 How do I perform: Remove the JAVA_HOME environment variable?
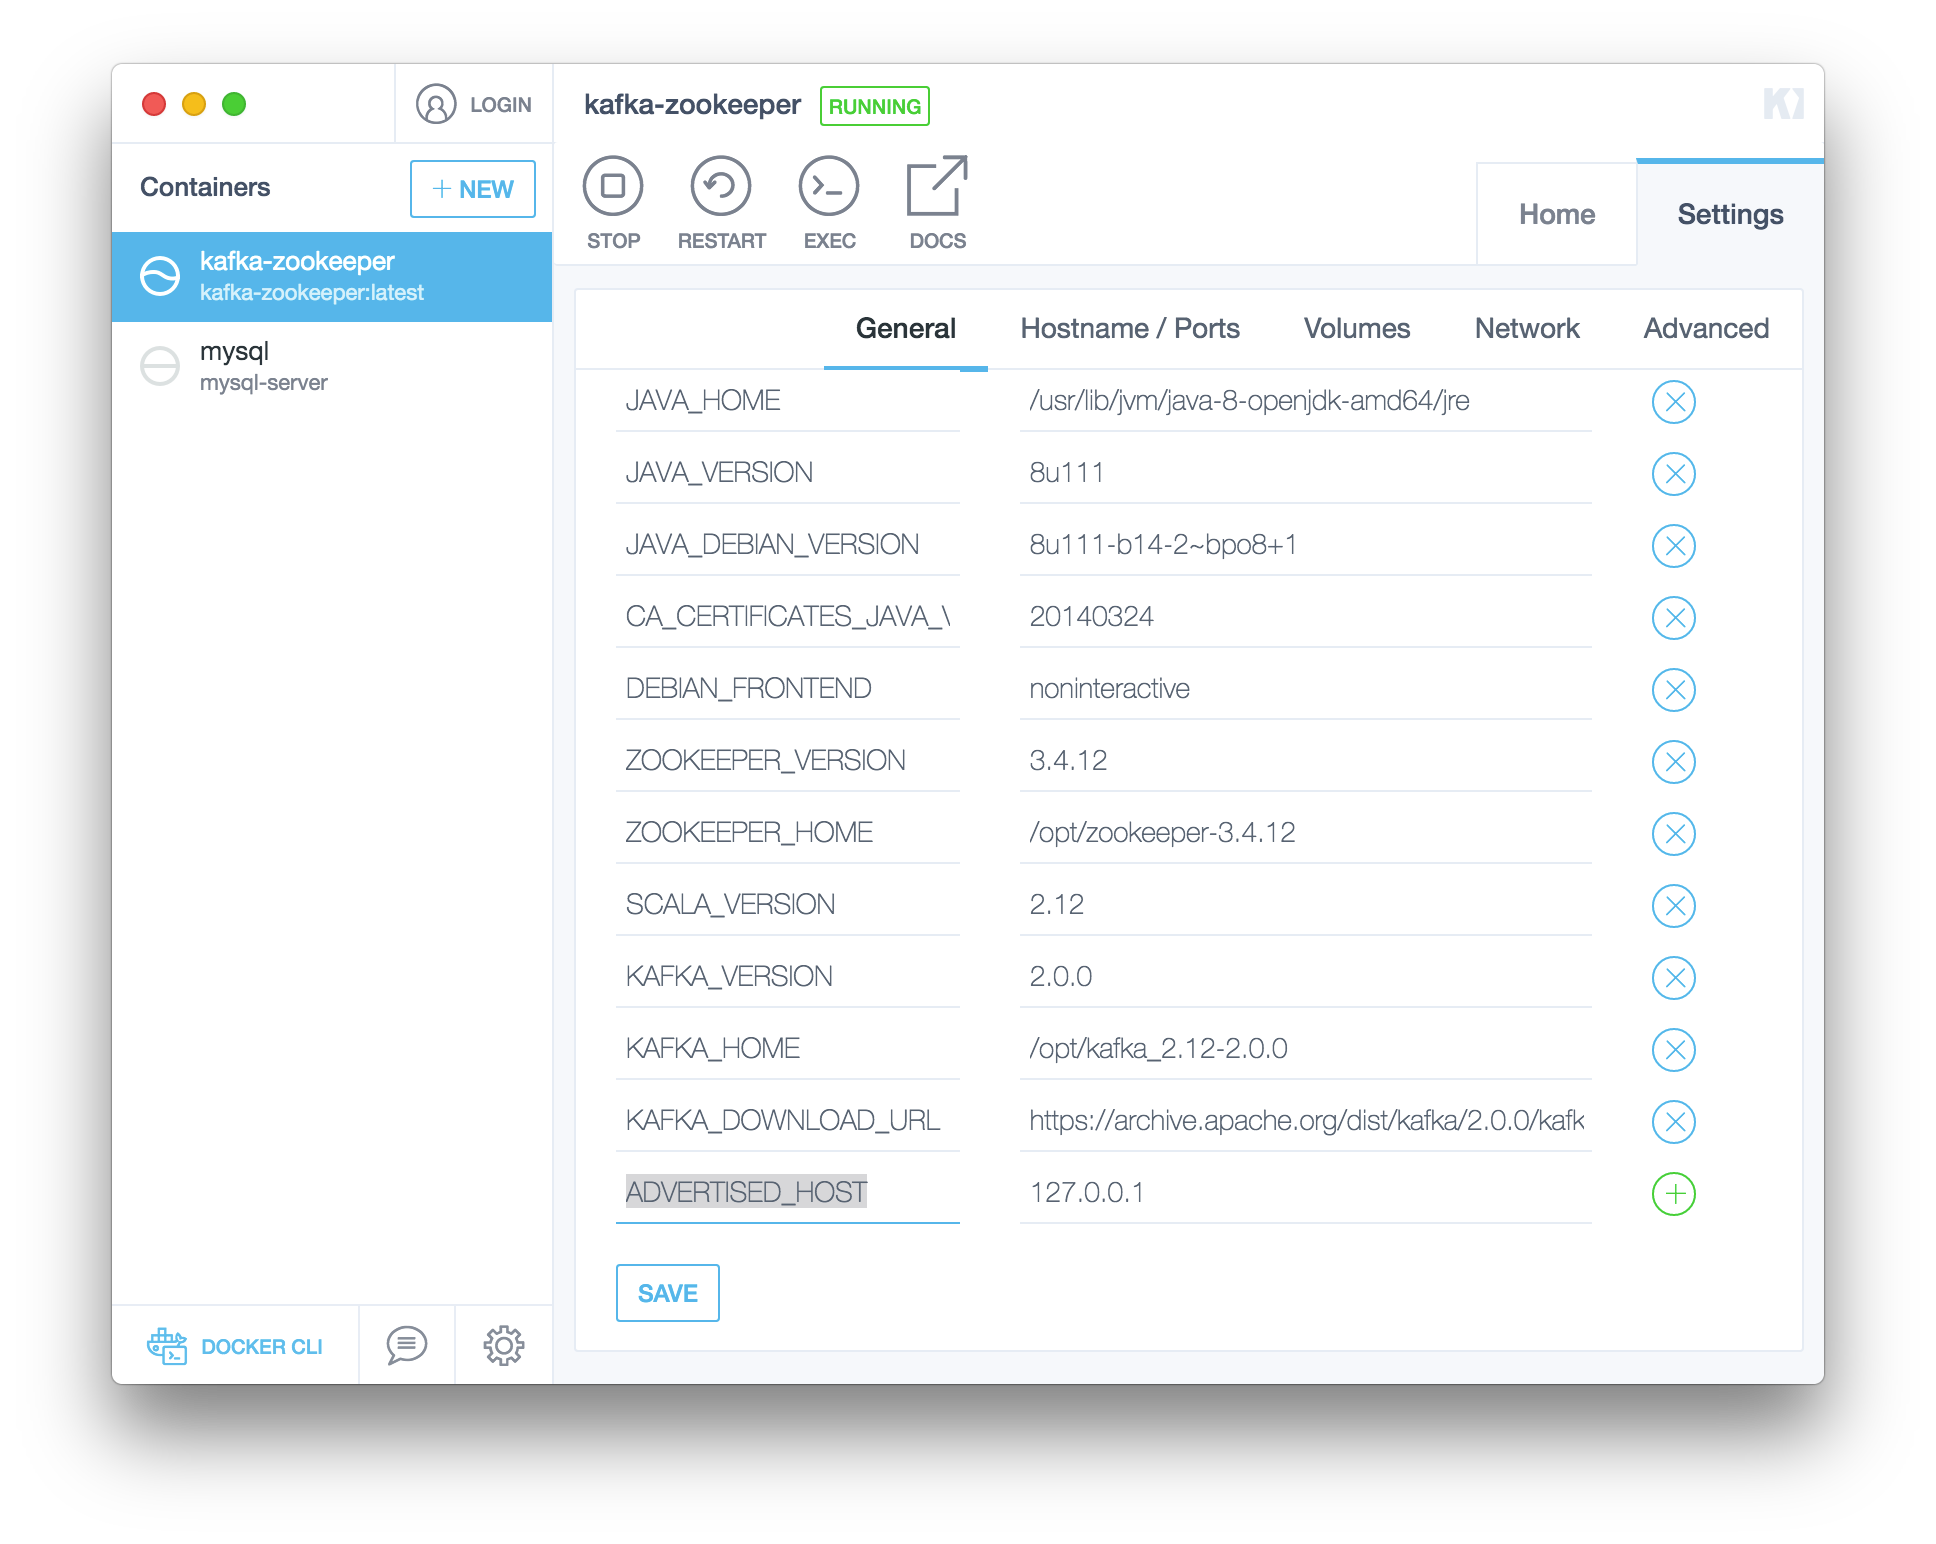pos(1673,402)
